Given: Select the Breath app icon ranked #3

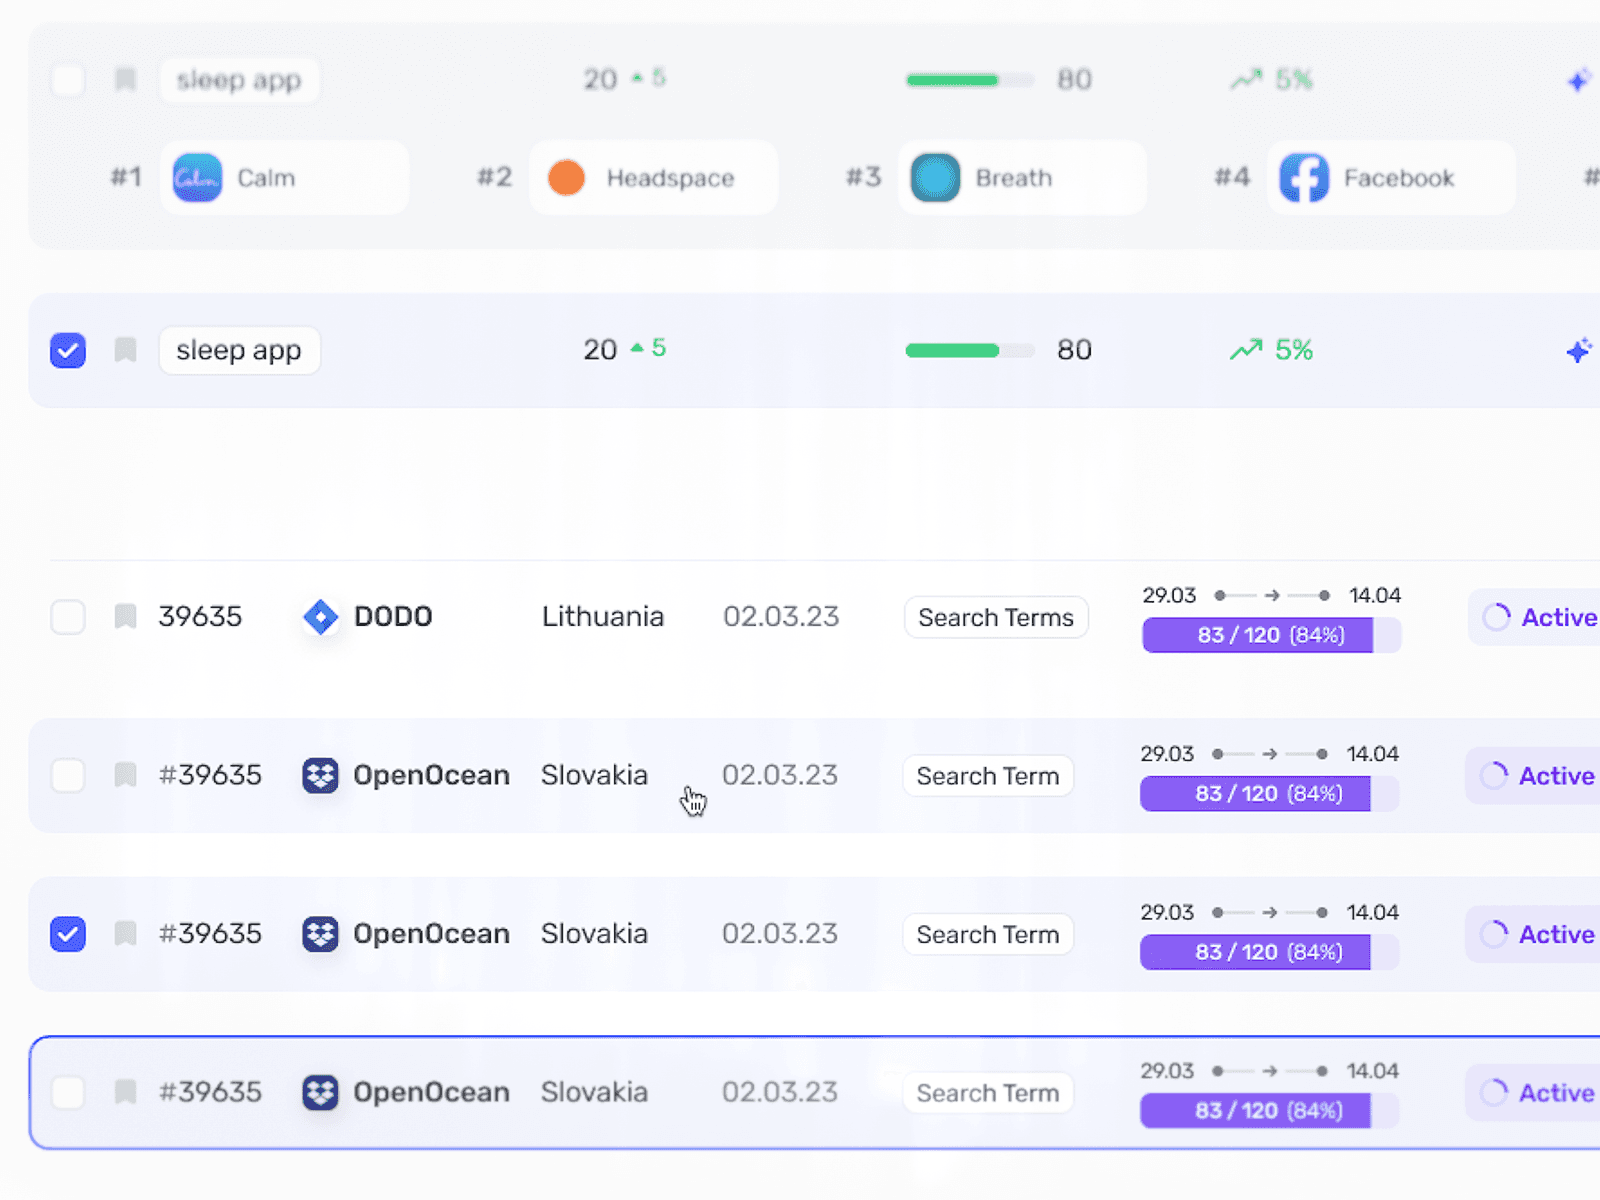Looking at the screenshot, I should click(935, 178).
